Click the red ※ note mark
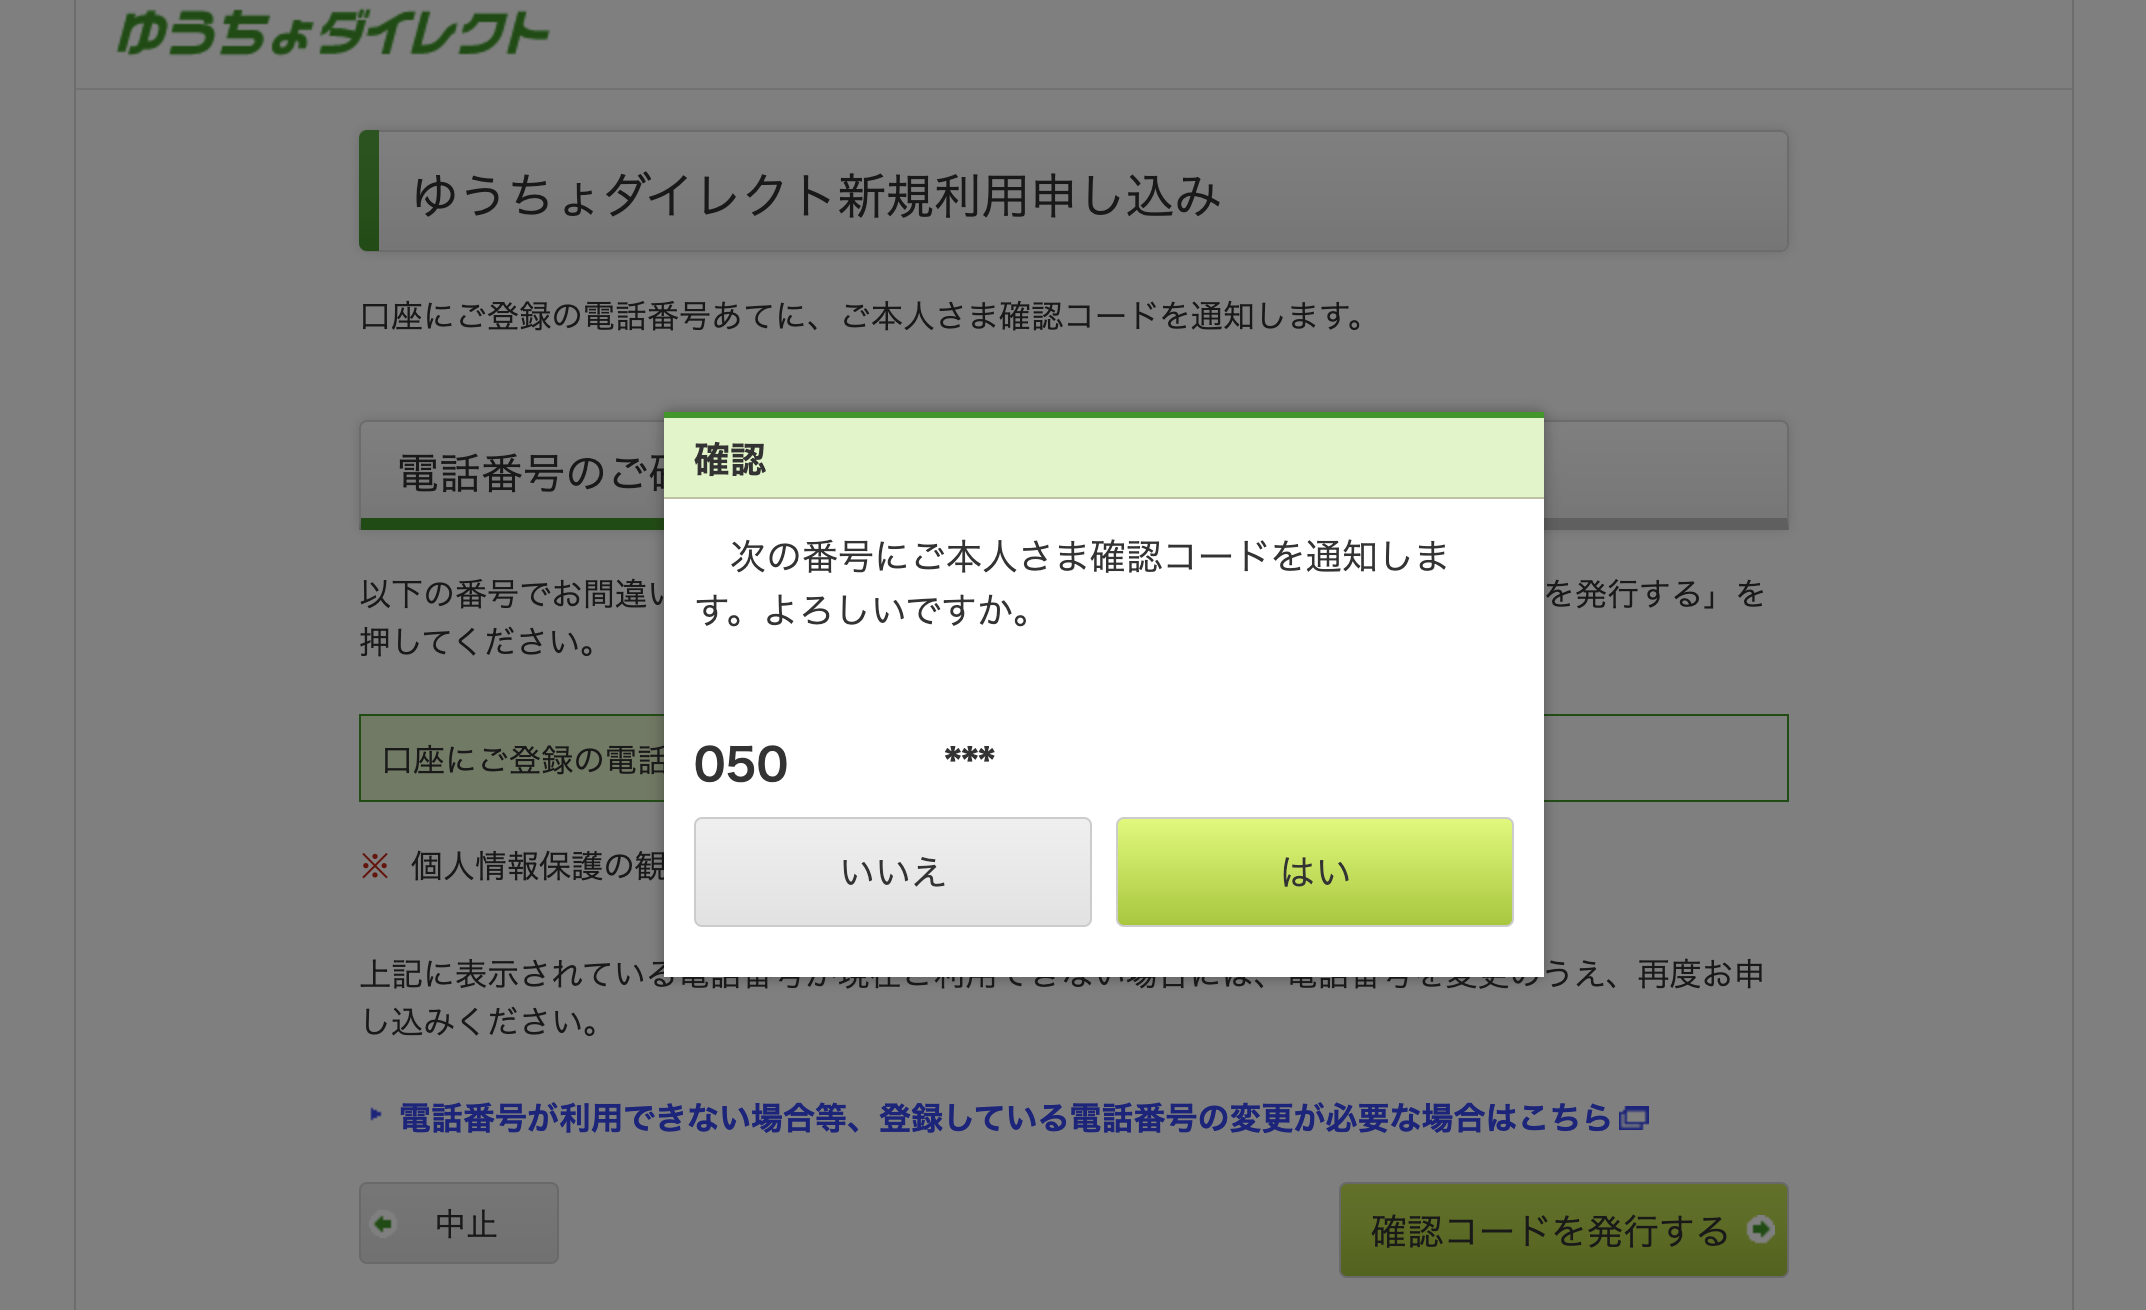 pyautogui.click(x=375, y=866)
